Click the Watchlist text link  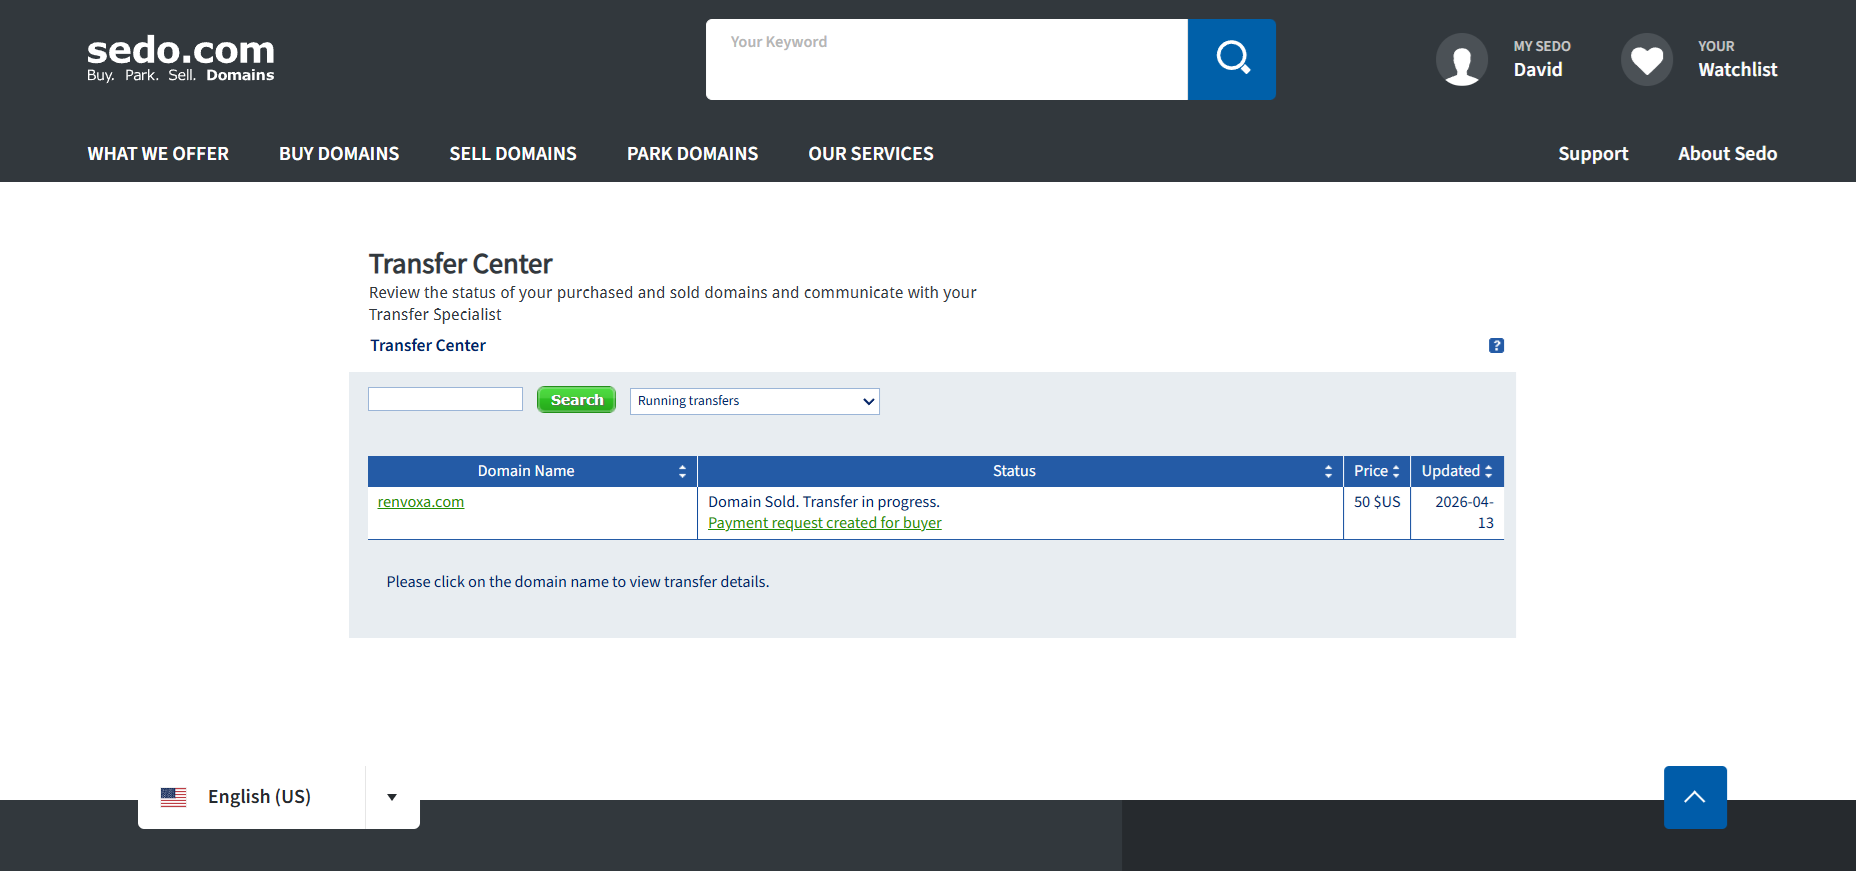pos(1738,70)
